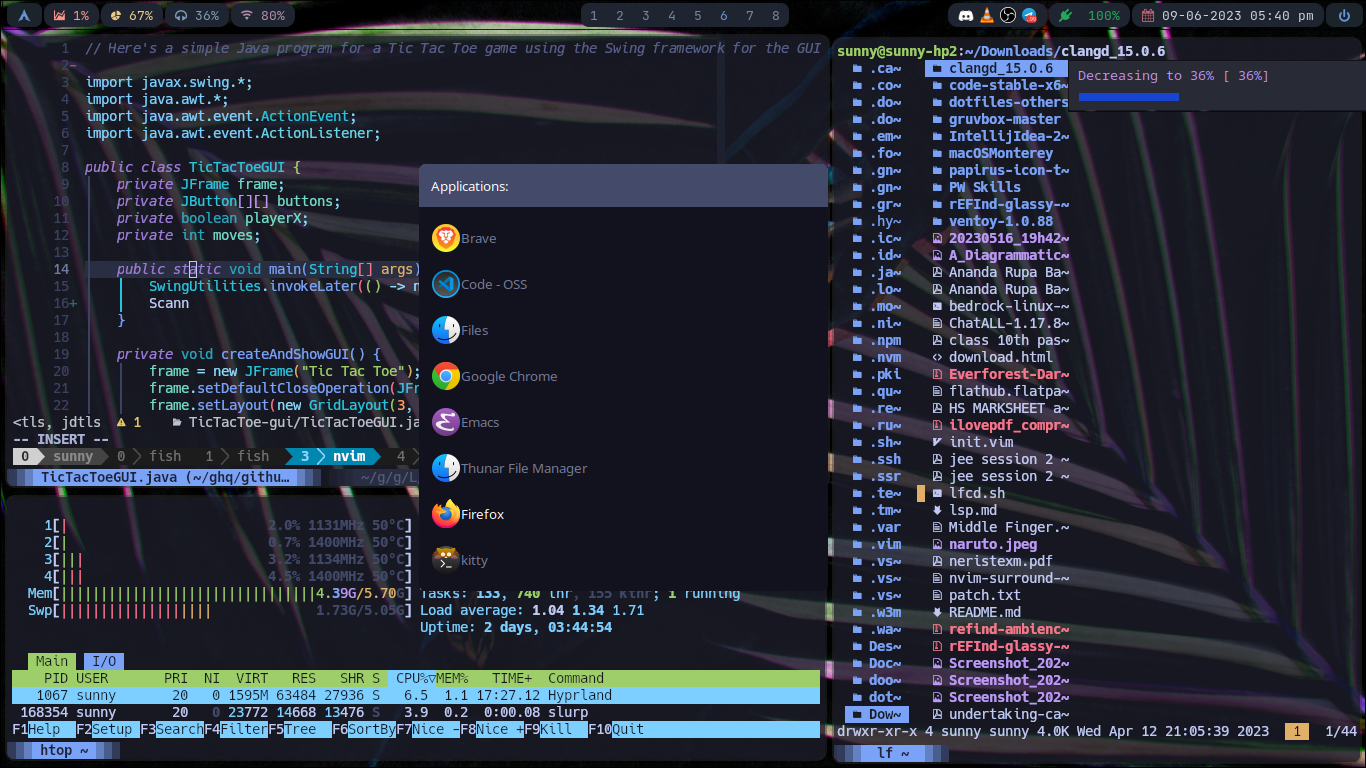Viewport: 1366px width, 768px height.
Task: Switch to tmux window 1 fish
Action: tap(238, 456)
